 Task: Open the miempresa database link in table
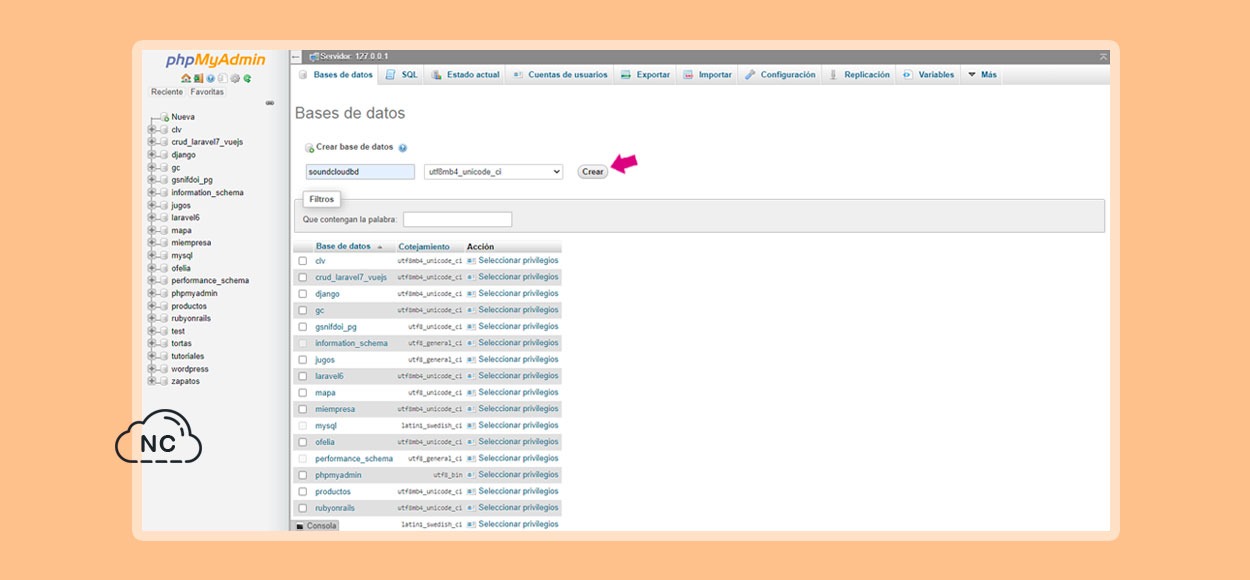[335, 409]
